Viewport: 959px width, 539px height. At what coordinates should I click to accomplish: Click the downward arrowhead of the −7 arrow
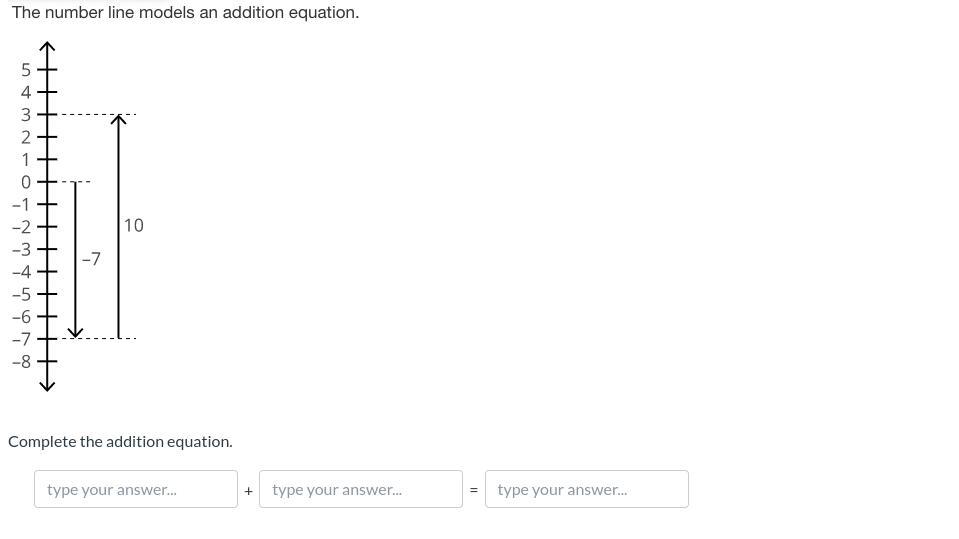click(75, 332)
